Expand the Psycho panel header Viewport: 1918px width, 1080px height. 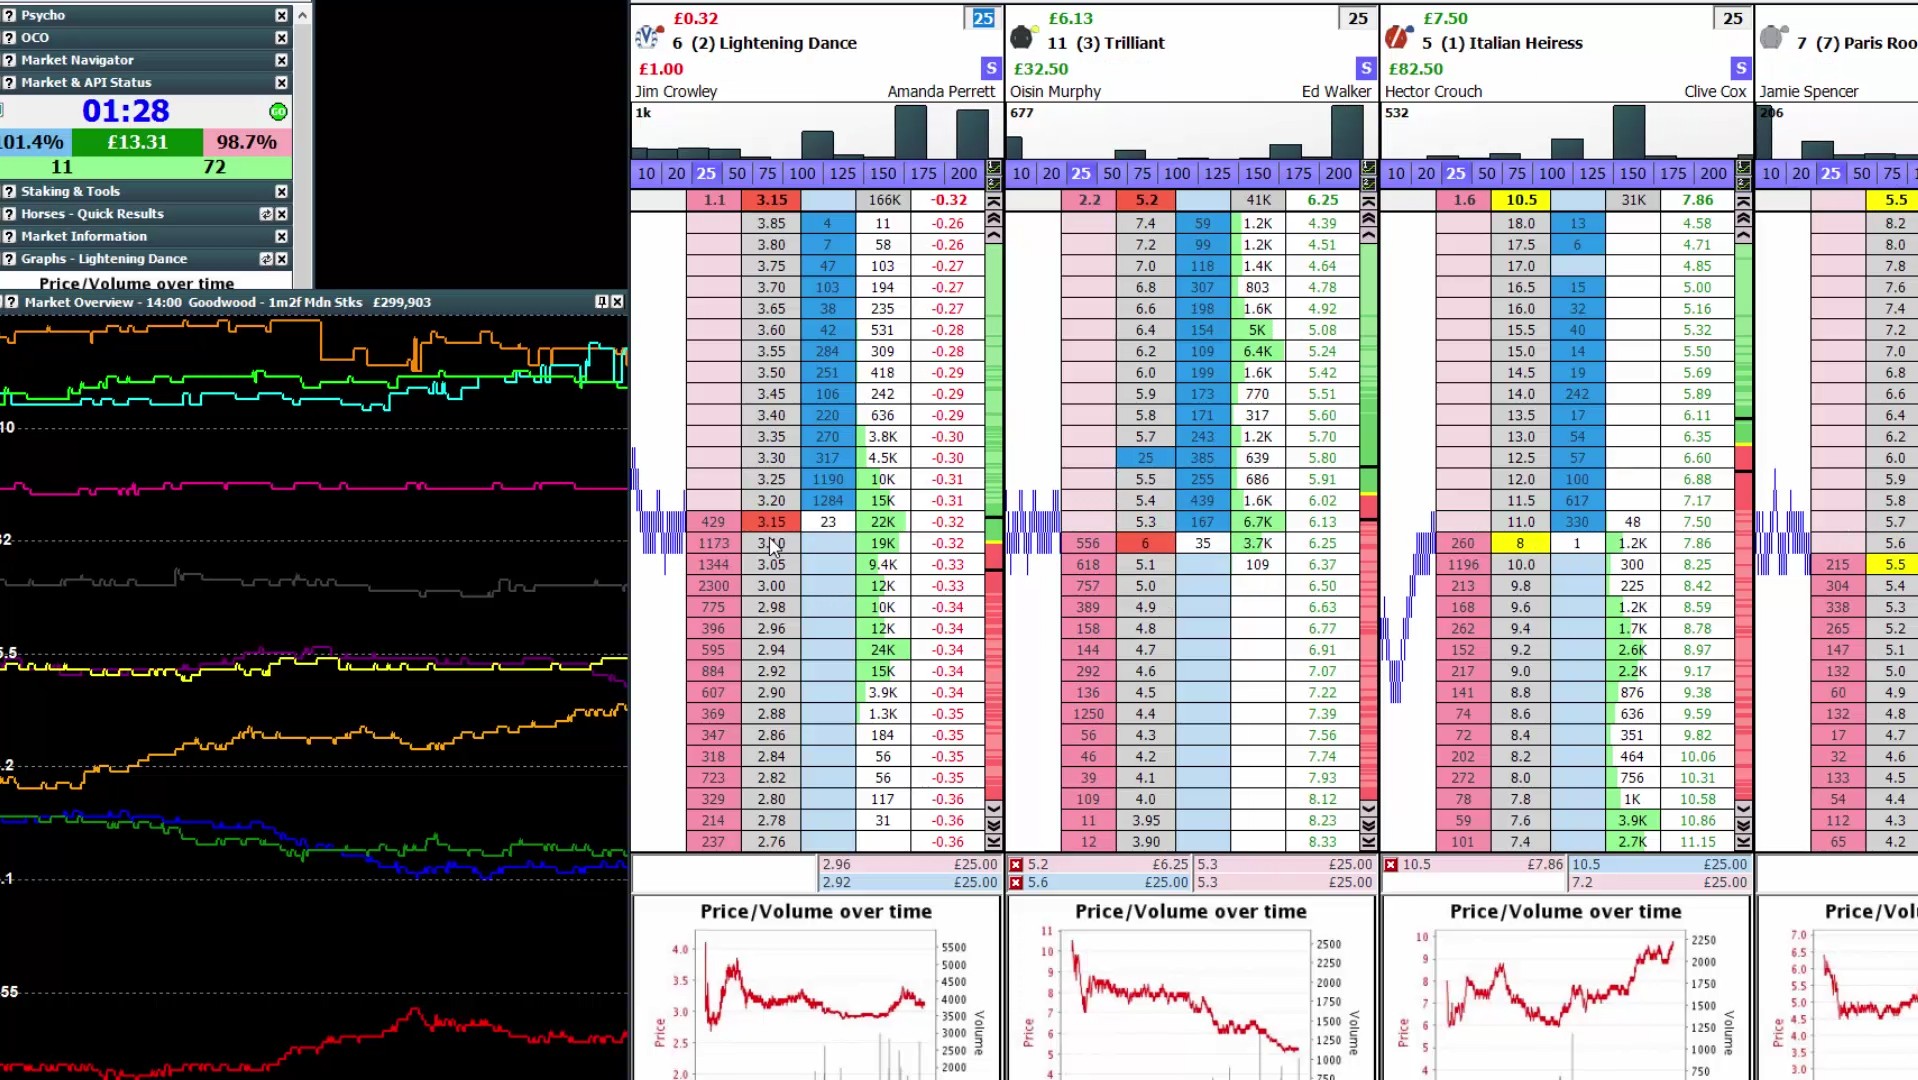146,15
